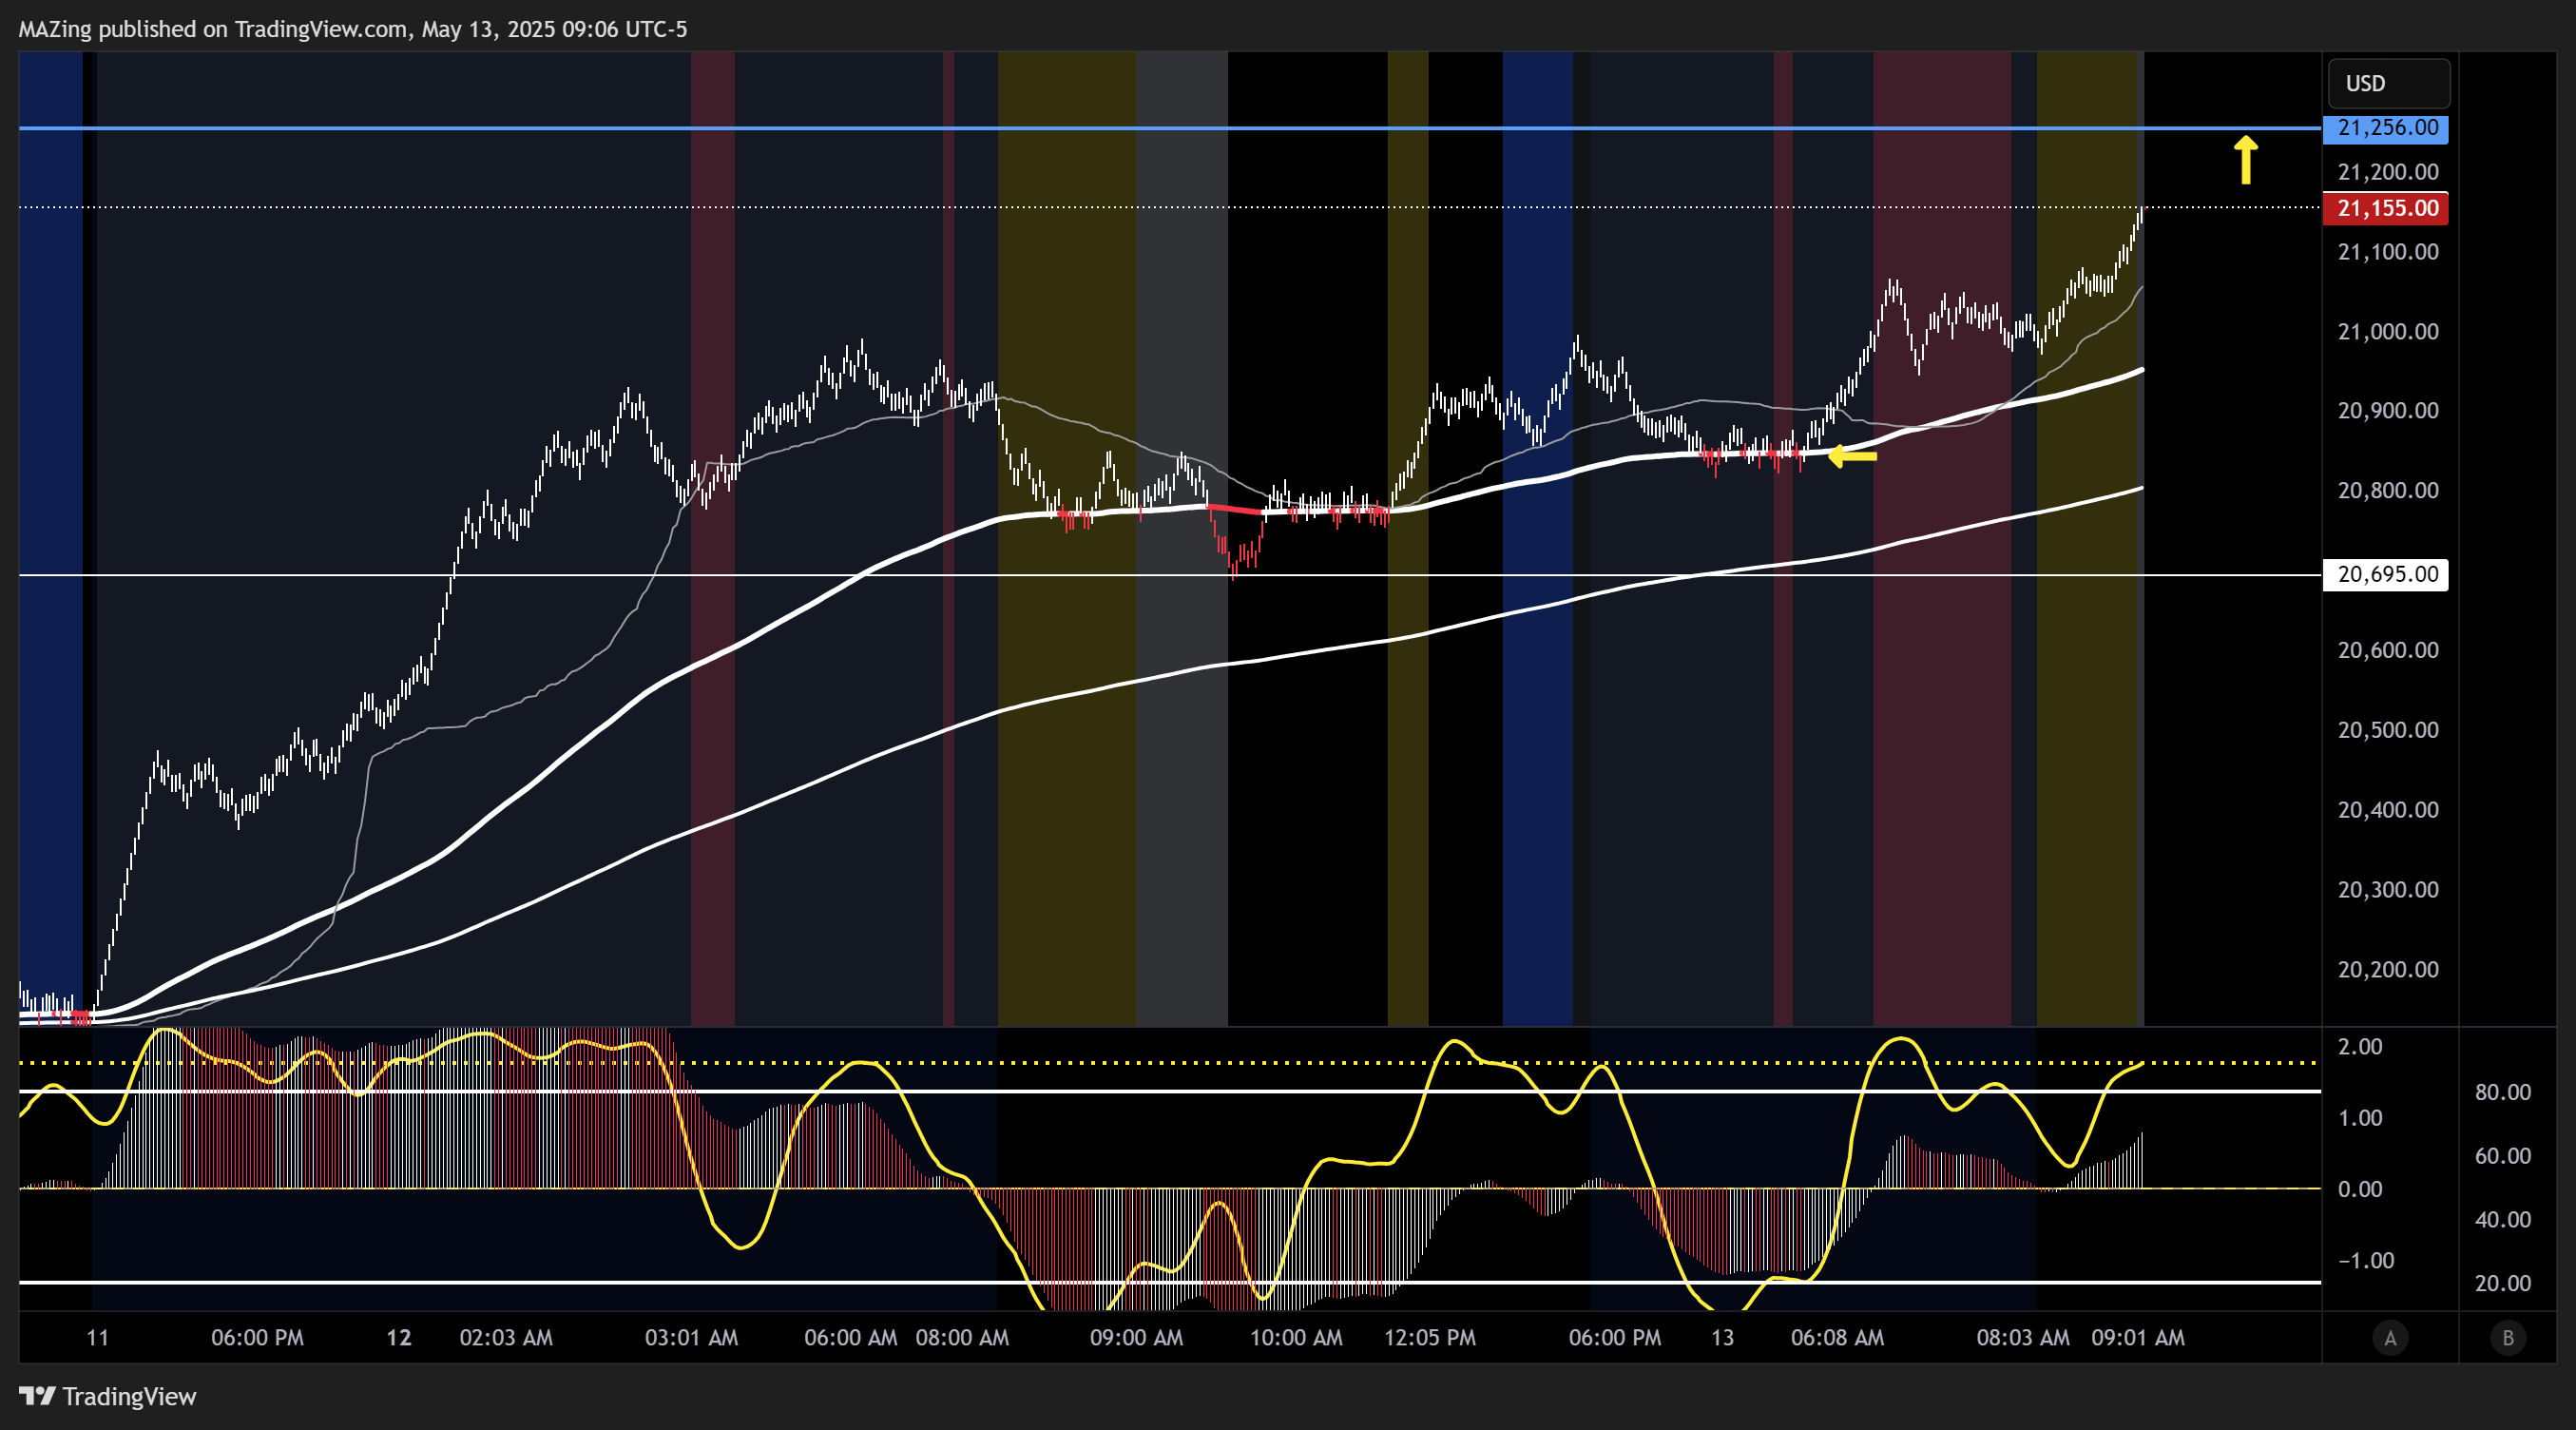Click the 21,200.00 price axis value

tap(2388, 172)
